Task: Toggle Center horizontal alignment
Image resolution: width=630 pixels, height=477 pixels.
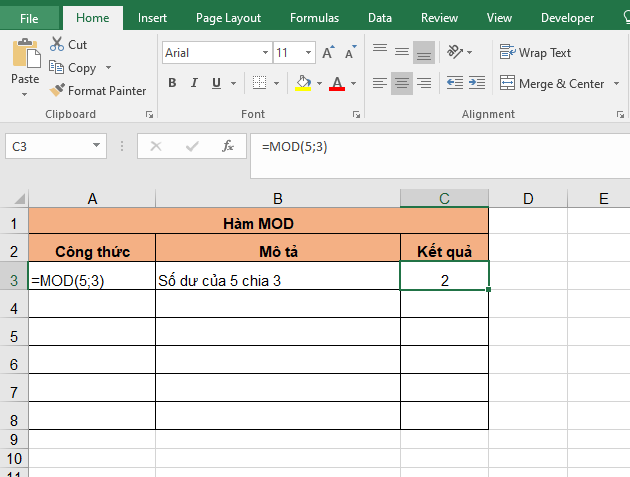Action: pos(402,83)
